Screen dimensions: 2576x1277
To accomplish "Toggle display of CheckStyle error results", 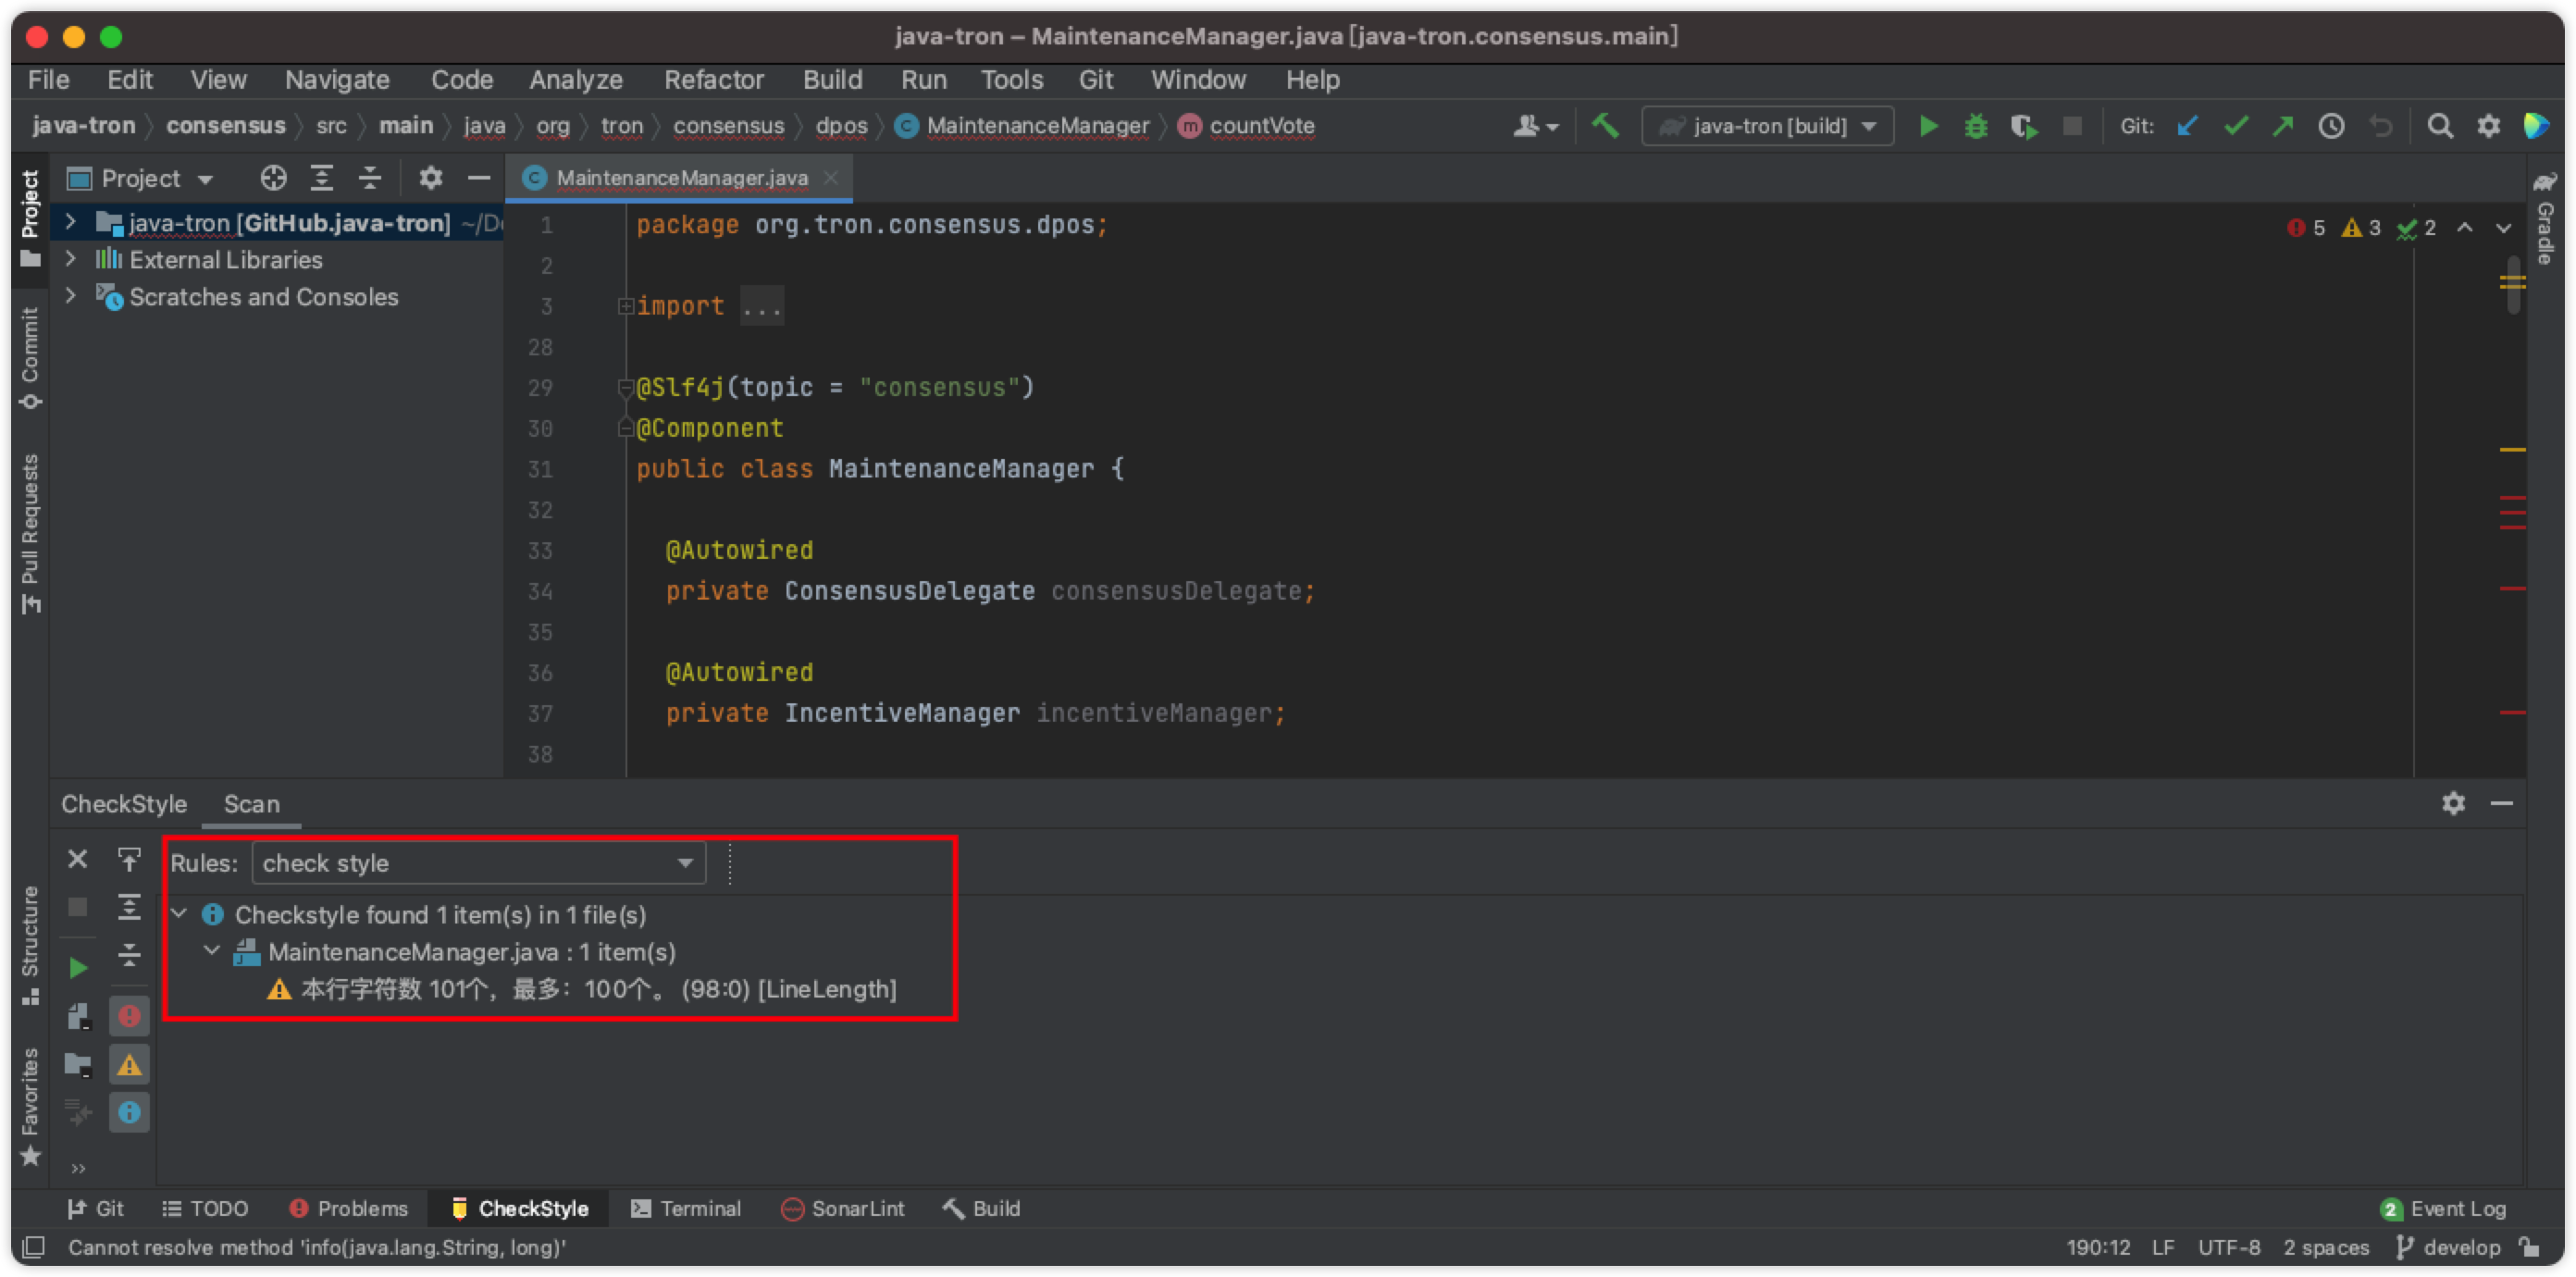I will (129, 1017).
